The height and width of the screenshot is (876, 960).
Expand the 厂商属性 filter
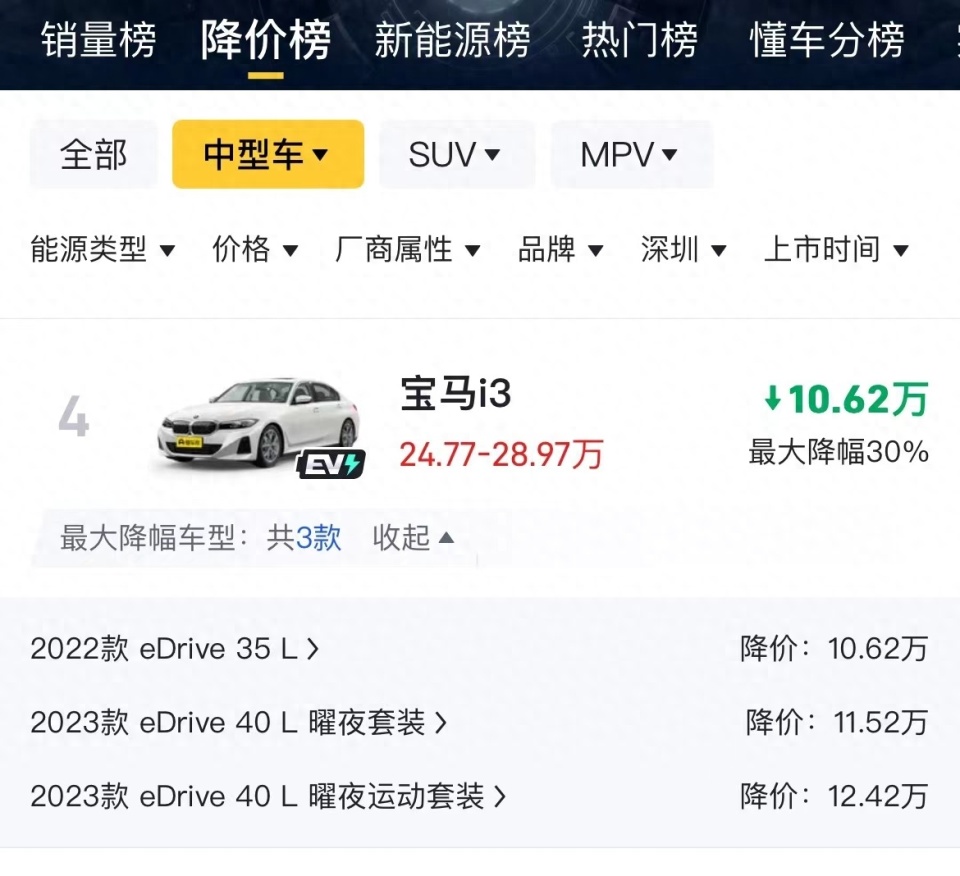point(404,250)
